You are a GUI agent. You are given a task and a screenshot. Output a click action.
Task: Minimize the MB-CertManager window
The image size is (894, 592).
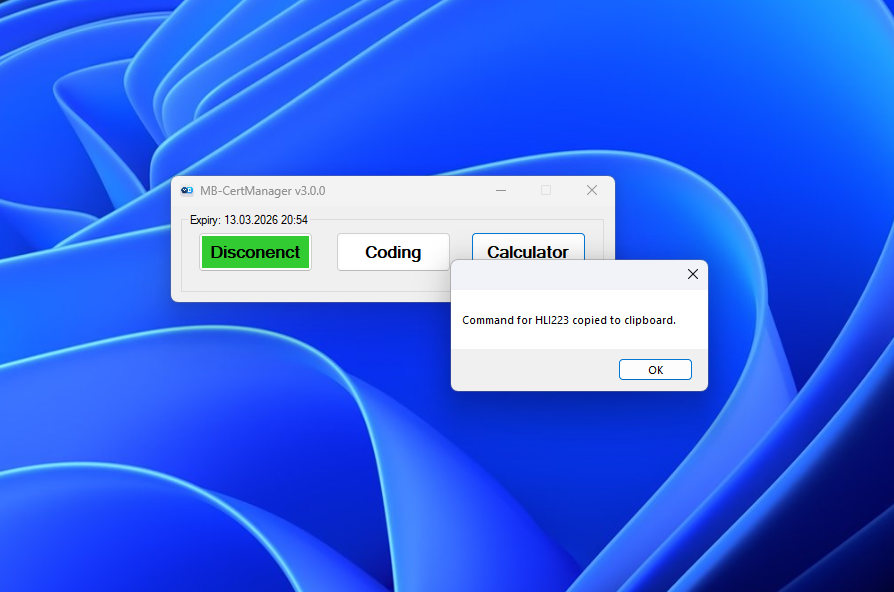click(x=500, y=190)
